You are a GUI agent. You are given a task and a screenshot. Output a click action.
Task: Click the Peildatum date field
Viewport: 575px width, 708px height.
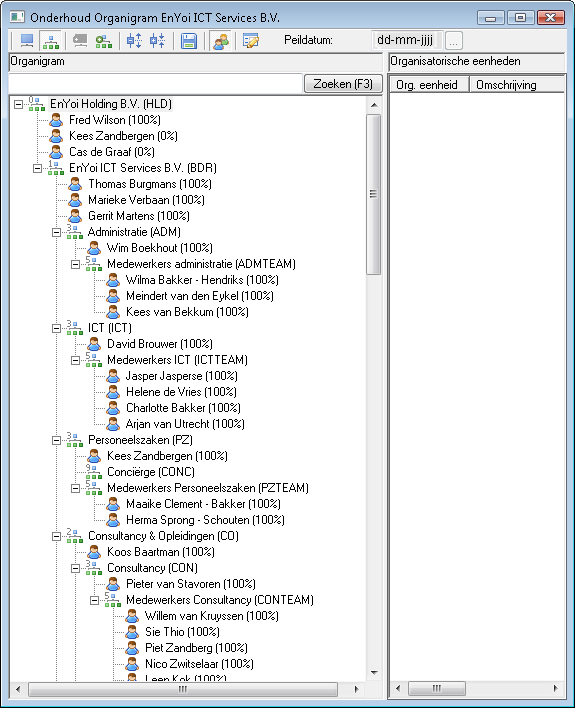[x=407, y=40]
